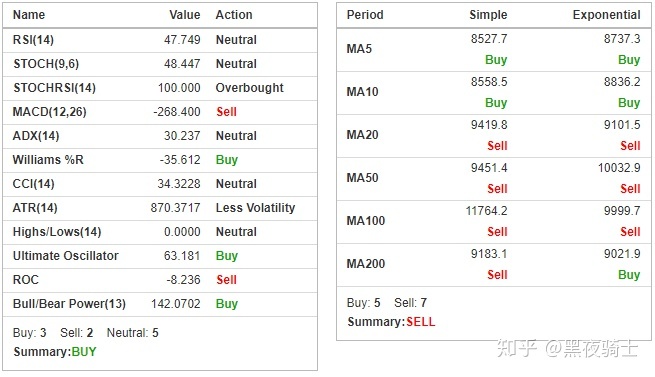
Task: Click the Period column header
Action: (x=365, y=15)
